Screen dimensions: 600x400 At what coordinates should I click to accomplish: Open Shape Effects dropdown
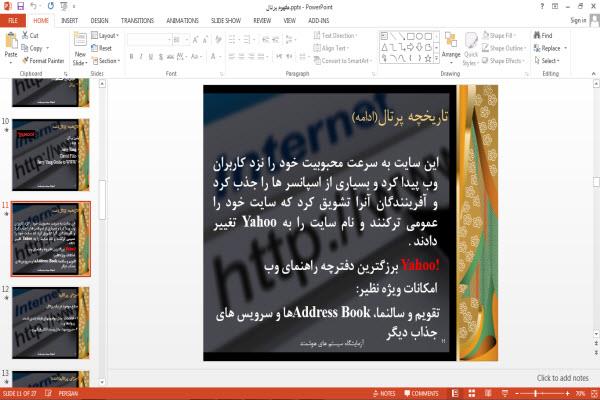(504, 61)
